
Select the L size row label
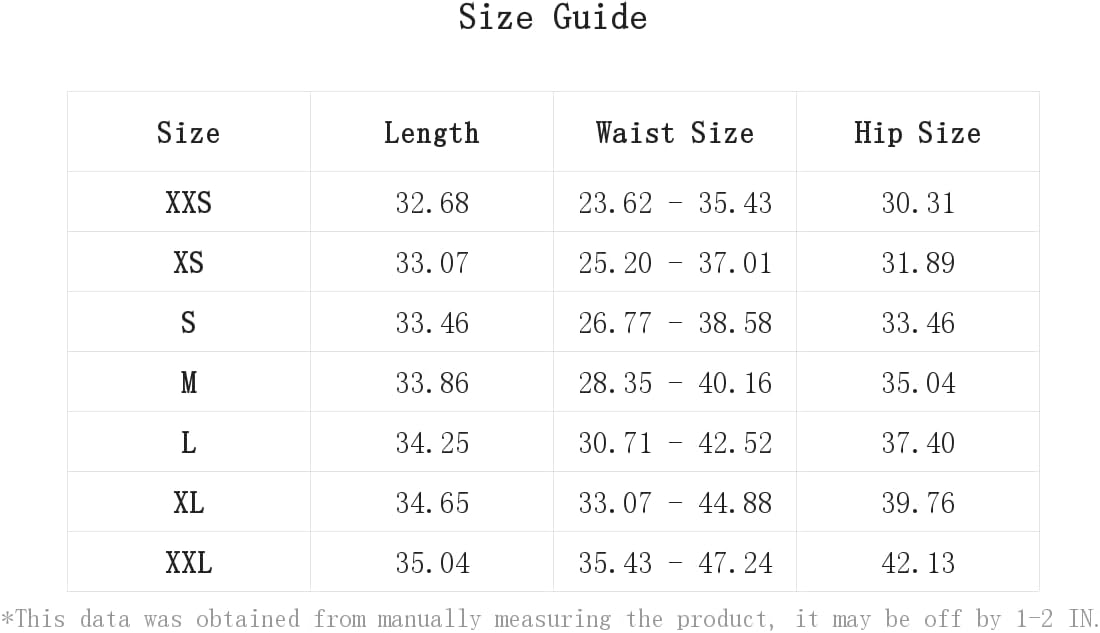[x=189, y=443]
